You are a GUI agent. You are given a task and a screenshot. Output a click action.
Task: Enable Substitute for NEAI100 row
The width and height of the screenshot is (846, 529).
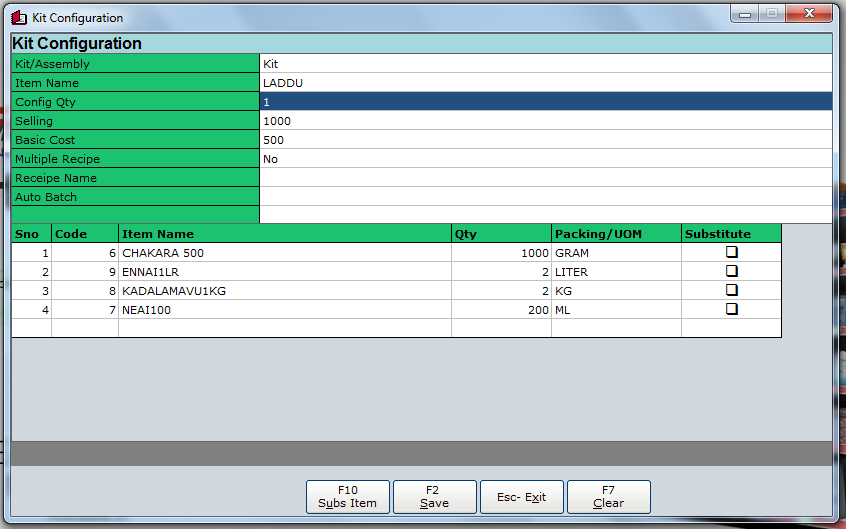tap(732, 309)
